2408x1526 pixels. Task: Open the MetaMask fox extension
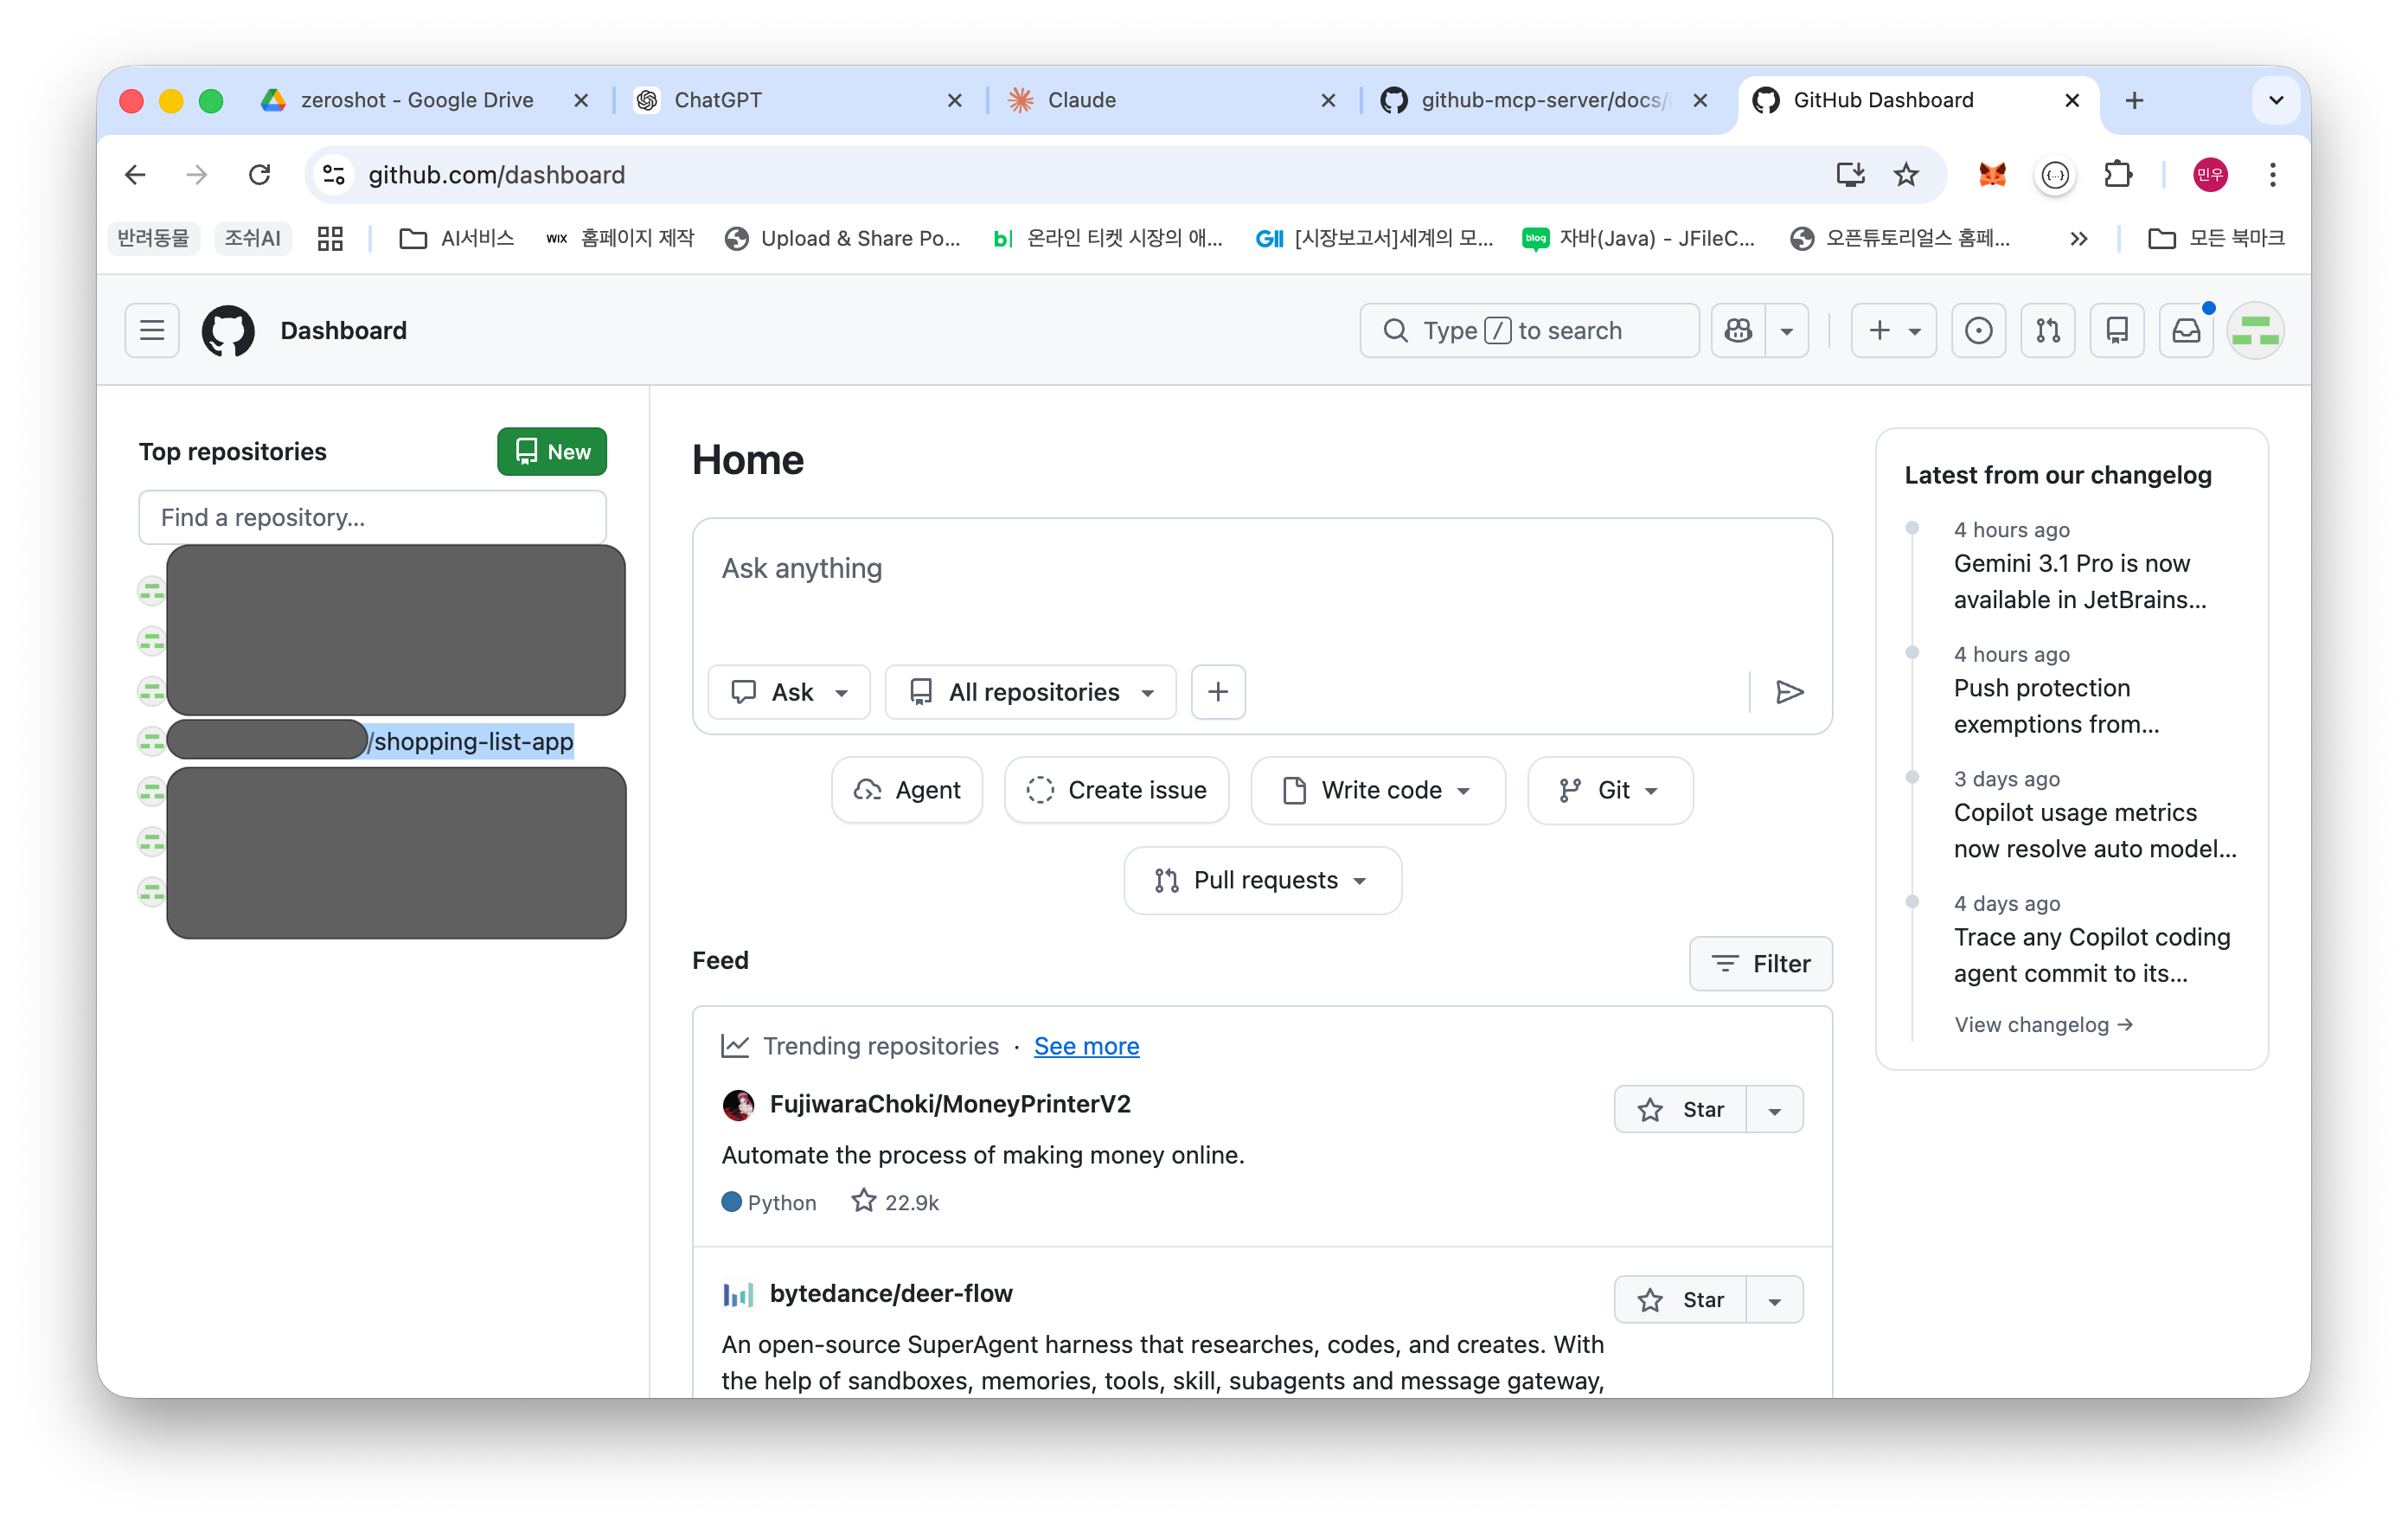[1992, 175]
